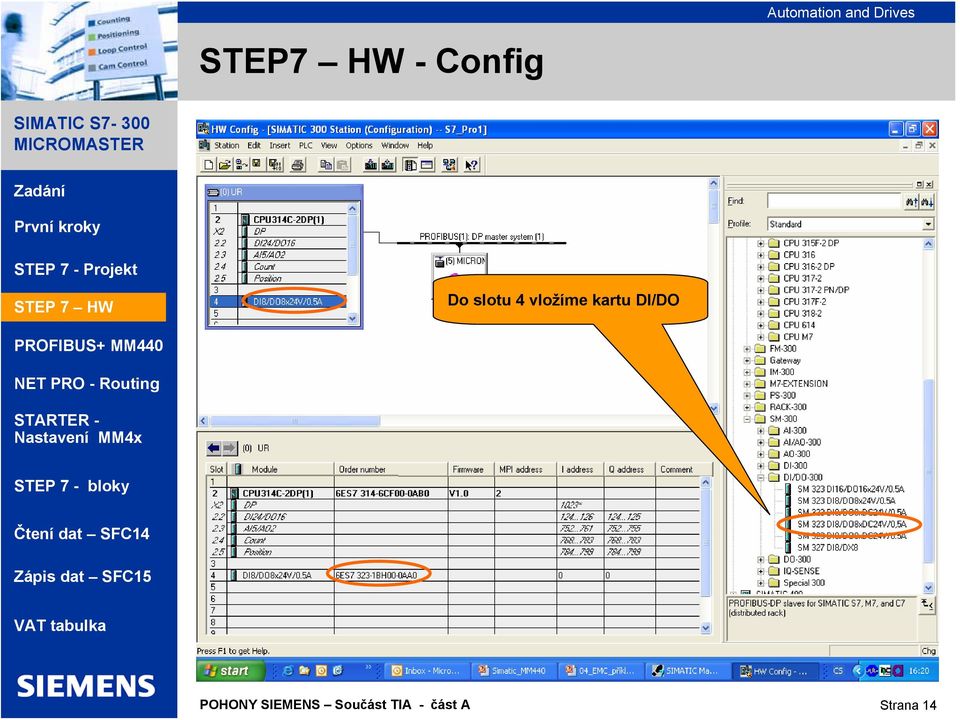Collapse the SM-300 catalog folder

pos(747,419)
